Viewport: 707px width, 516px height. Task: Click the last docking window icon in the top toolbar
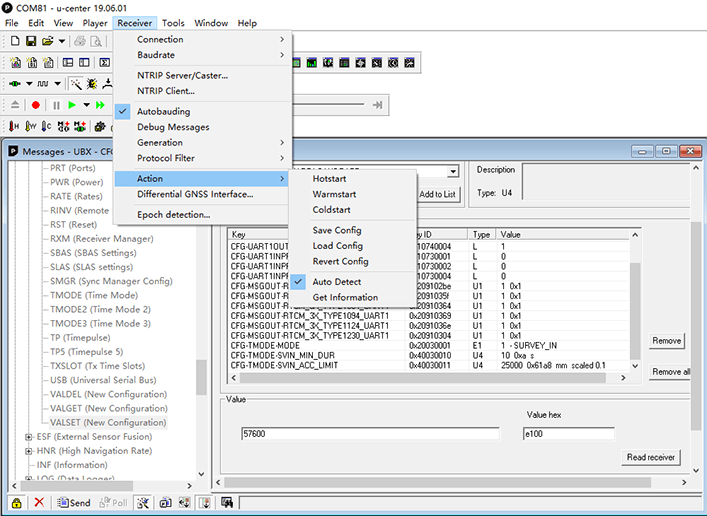point(409,63)
